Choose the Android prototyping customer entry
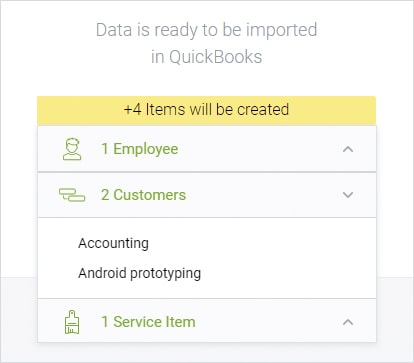Viewport: 414px width, 363px height. [139, 273]
